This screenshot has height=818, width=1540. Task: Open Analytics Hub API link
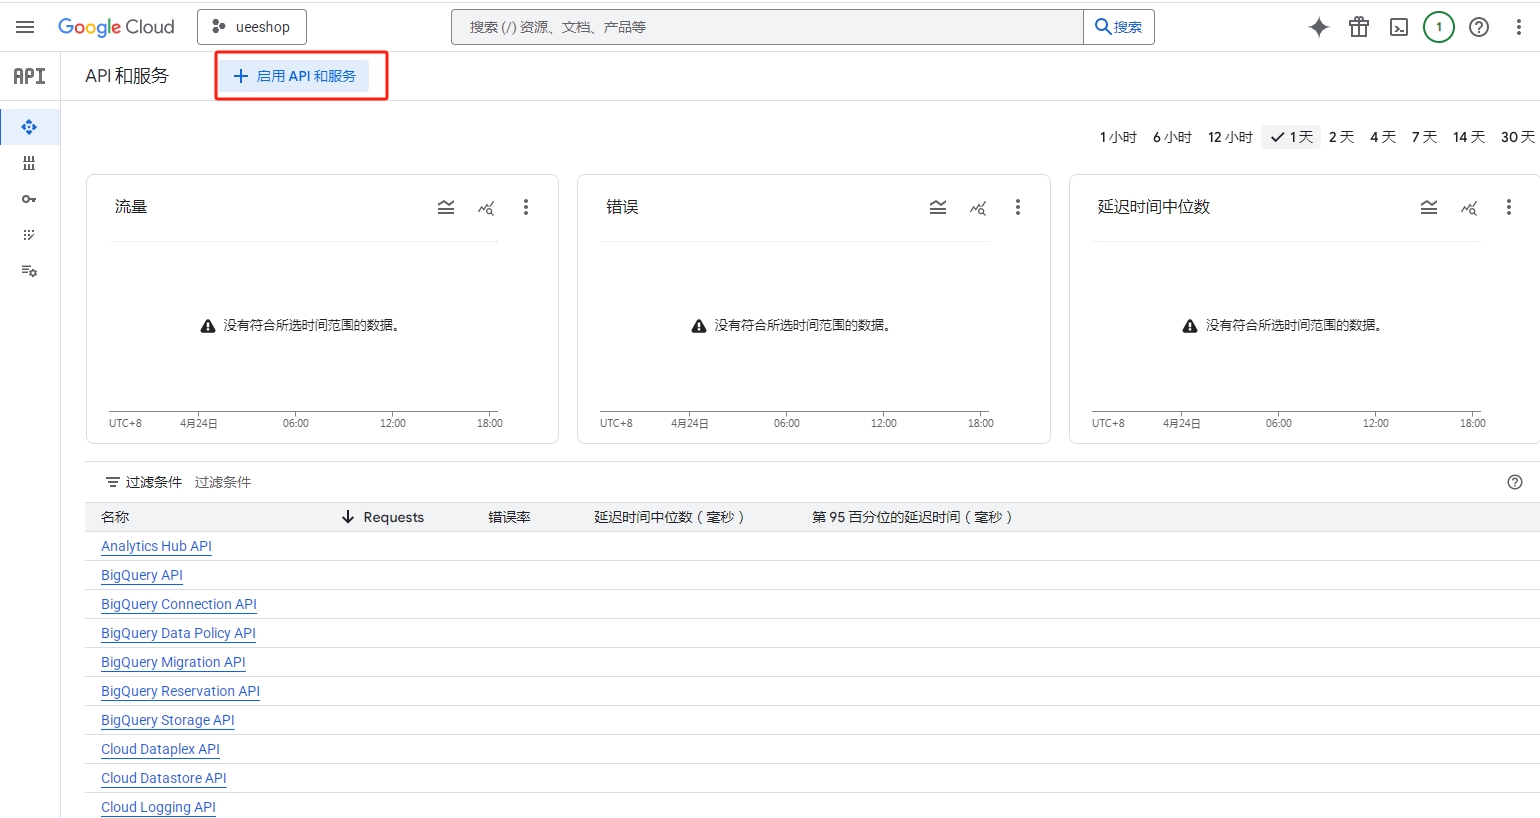[x=156, y=546]
